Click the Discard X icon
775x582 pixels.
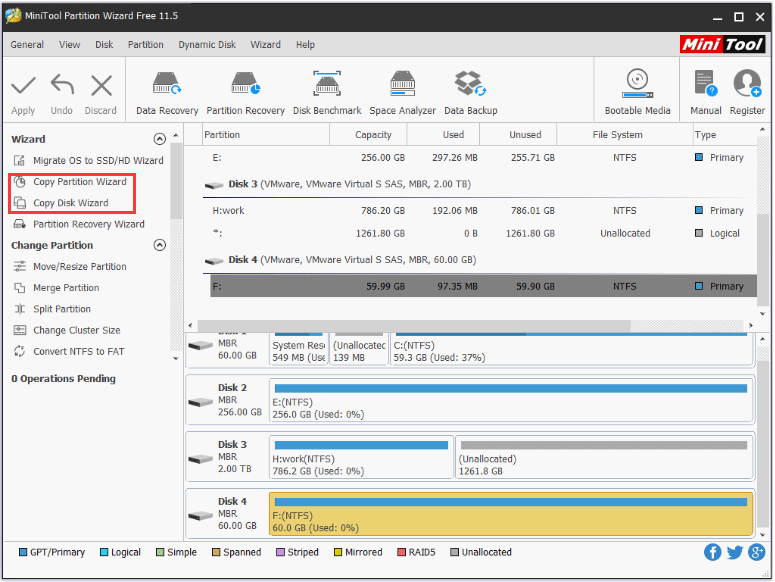(101, 85)
